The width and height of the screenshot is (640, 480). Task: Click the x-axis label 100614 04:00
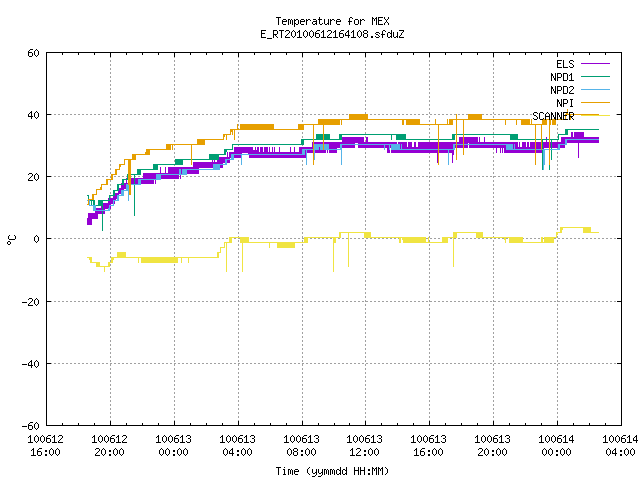click(620, 446)
